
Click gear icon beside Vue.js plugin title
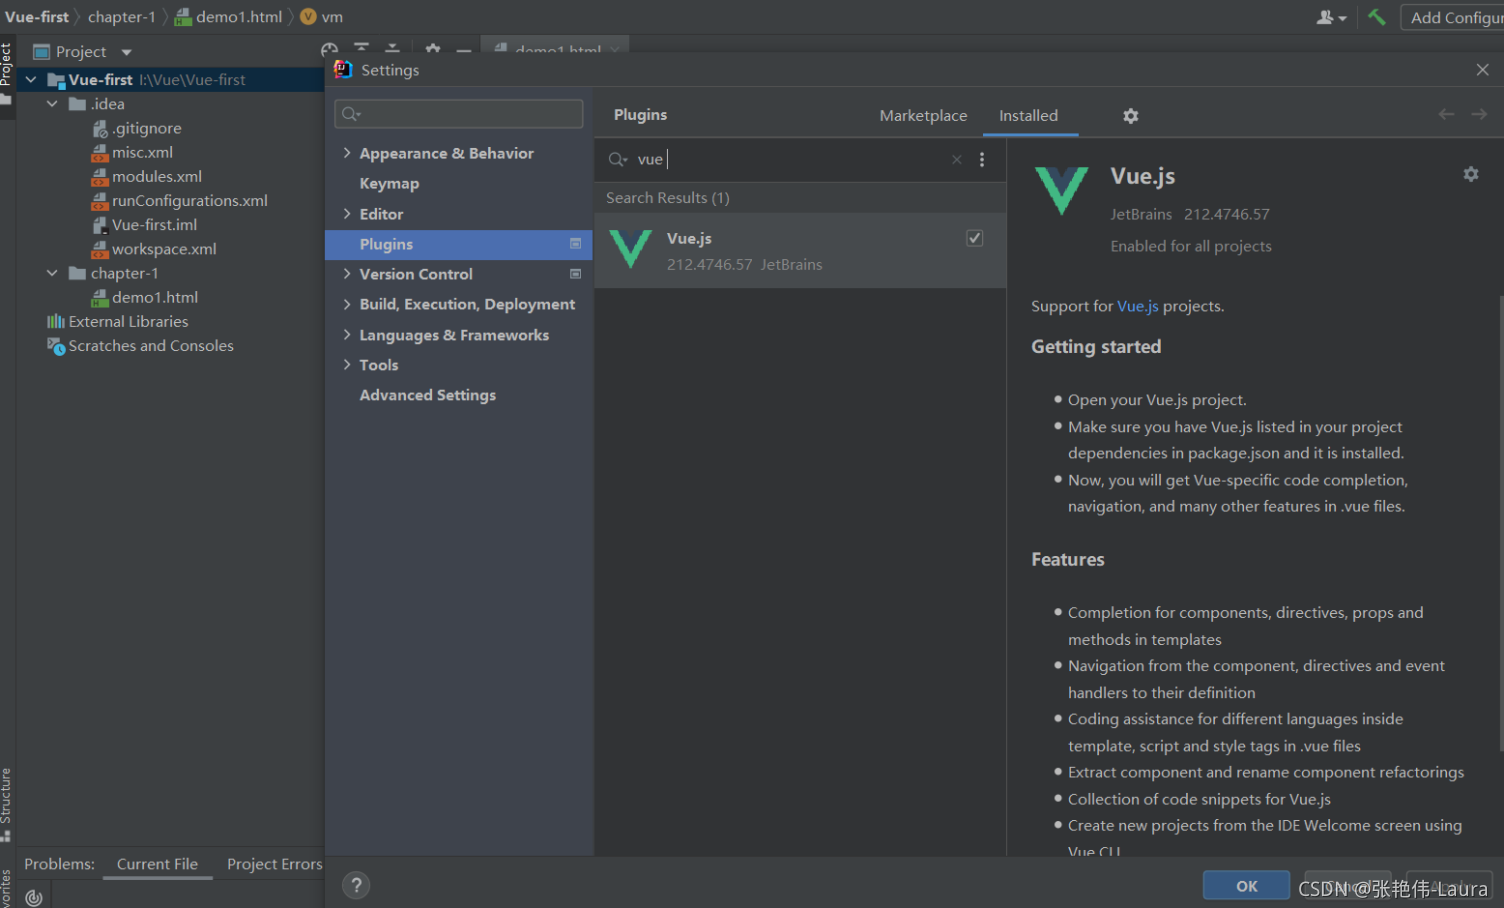coord(1470,174)
